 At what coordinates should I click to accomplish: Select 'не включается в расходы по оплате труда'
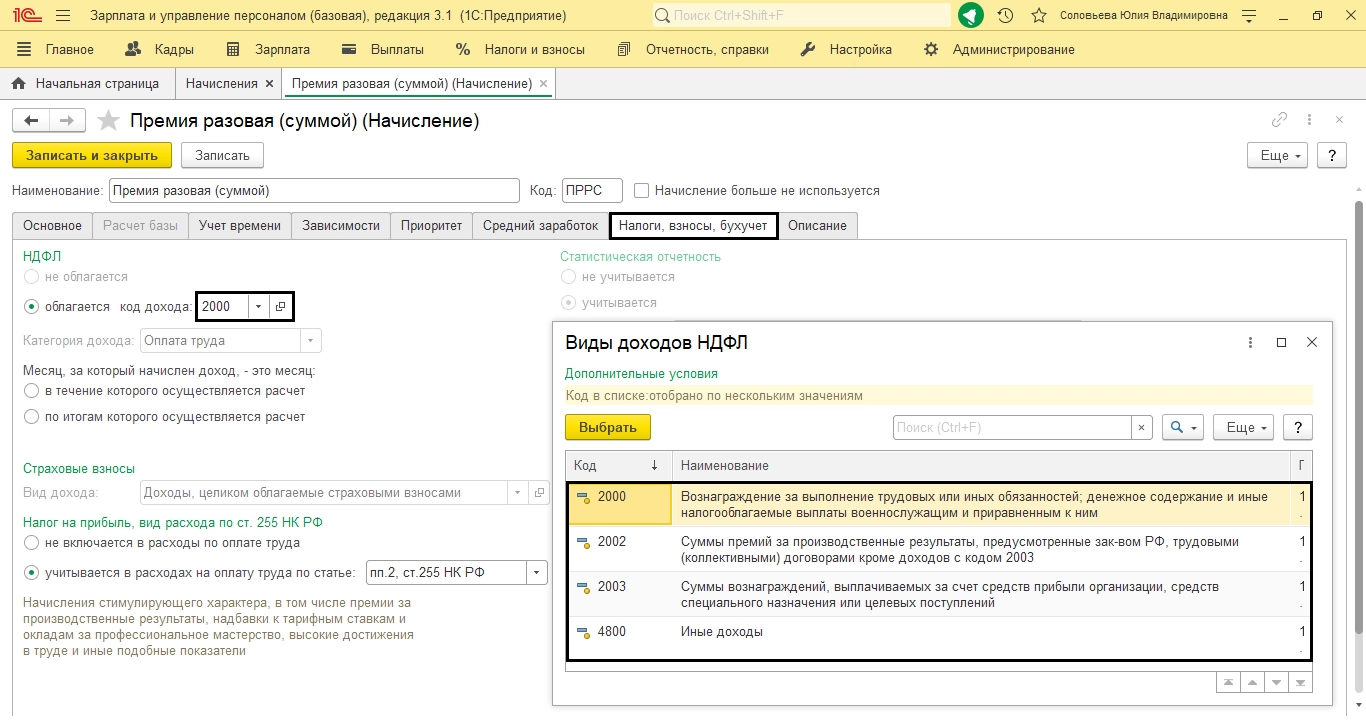(32, 543)
